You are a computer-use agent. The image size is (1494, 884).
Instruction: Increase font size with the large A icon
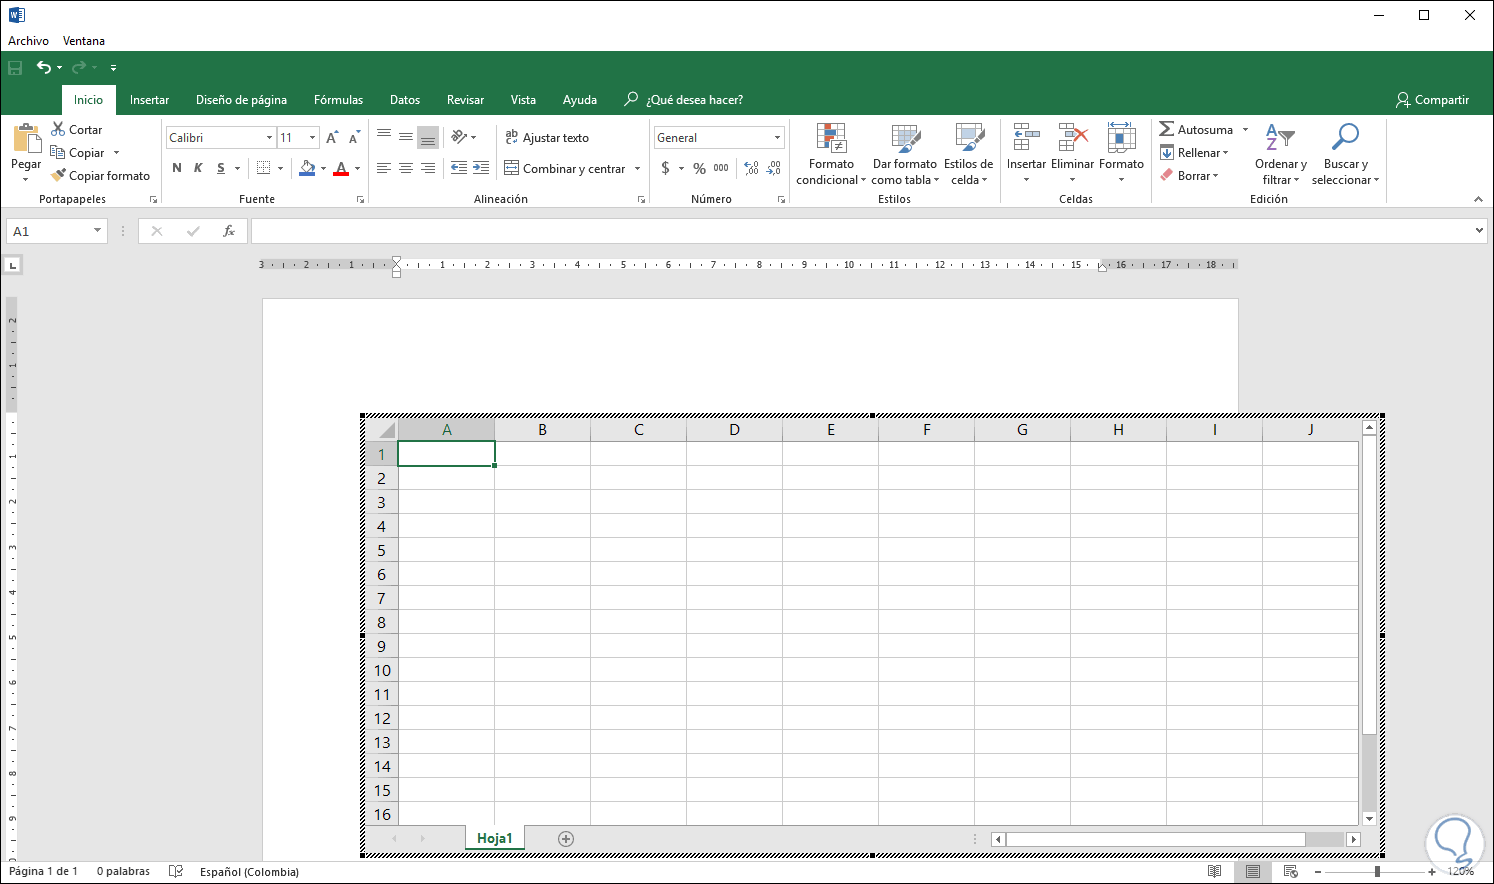(x=332, y=138)
